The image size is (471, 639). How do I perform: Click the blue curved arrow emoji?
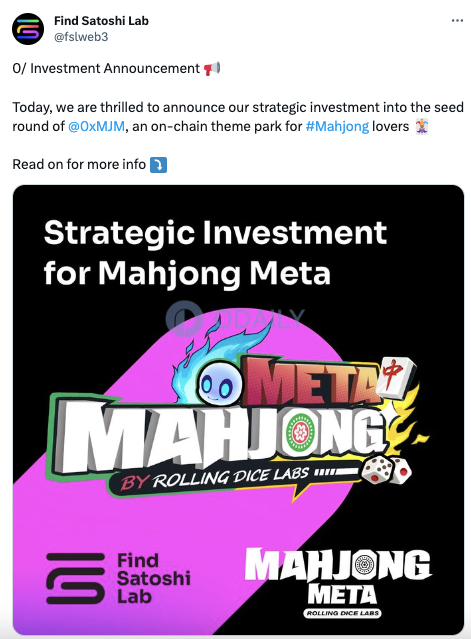(x=158, y=165)
